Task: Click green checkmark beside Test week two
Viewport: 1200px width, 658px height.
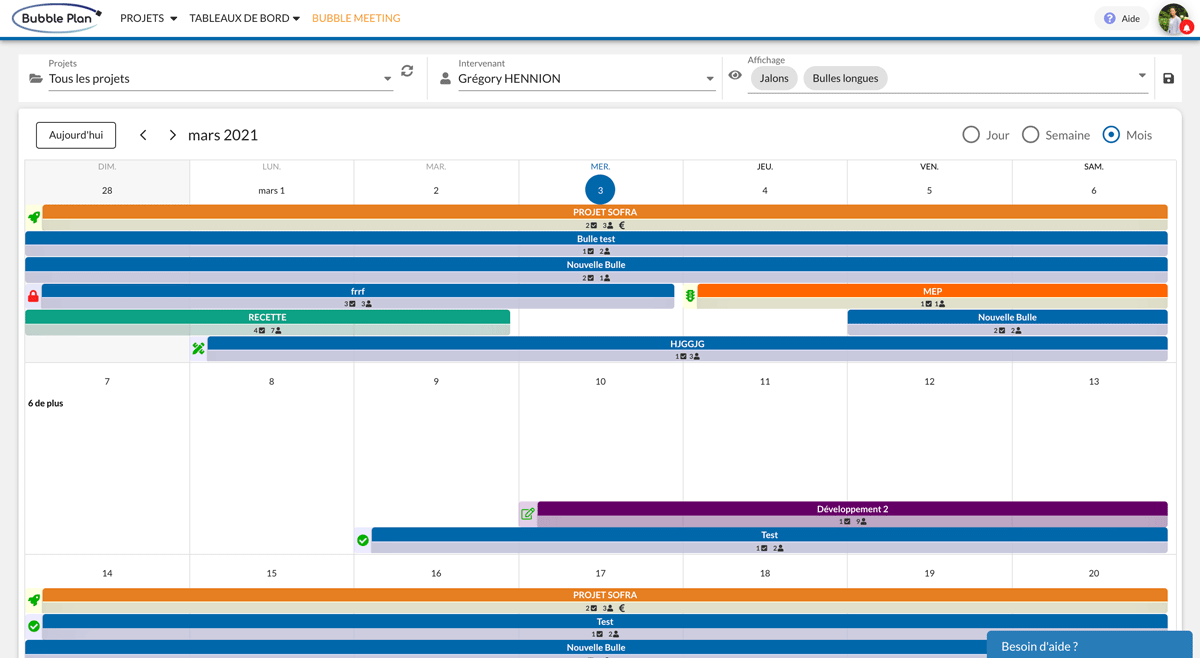Action: click(x=363, y=540)
